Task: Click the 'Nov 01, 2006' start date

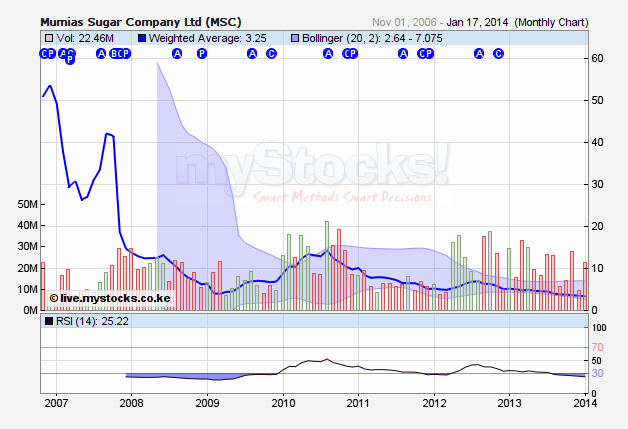Action: [405, 21]
